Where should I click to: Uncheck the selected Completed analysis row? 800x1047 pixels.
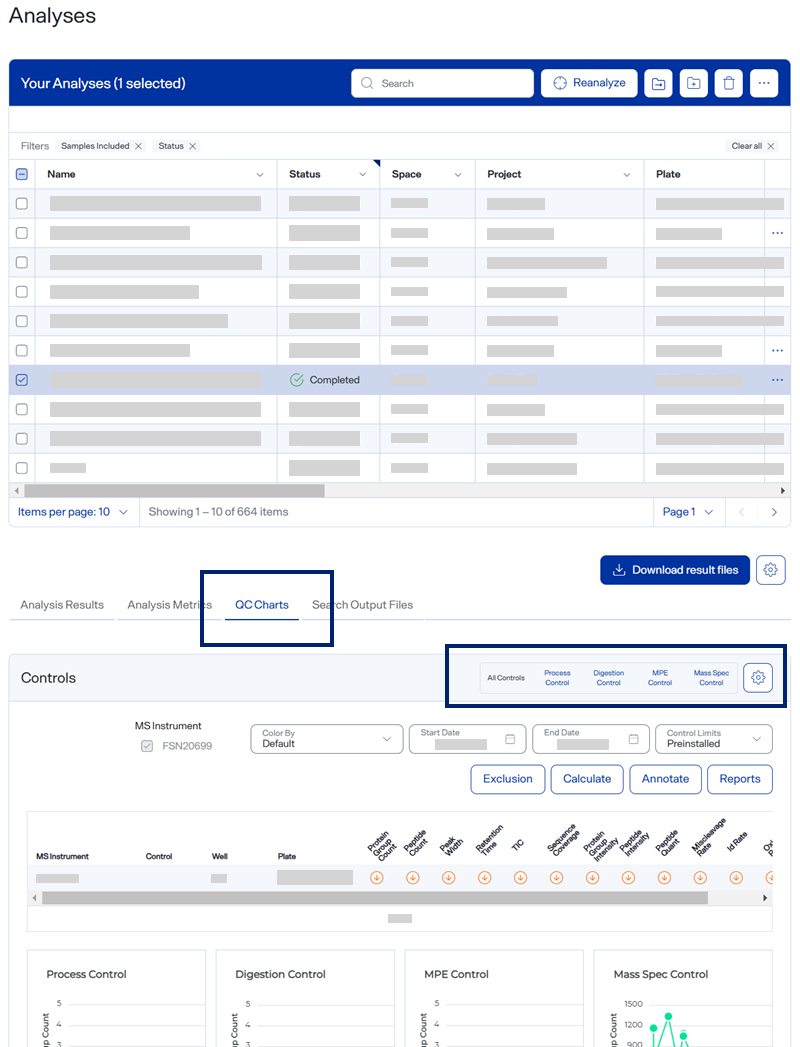pyautogui.click(x=22, y=380)
